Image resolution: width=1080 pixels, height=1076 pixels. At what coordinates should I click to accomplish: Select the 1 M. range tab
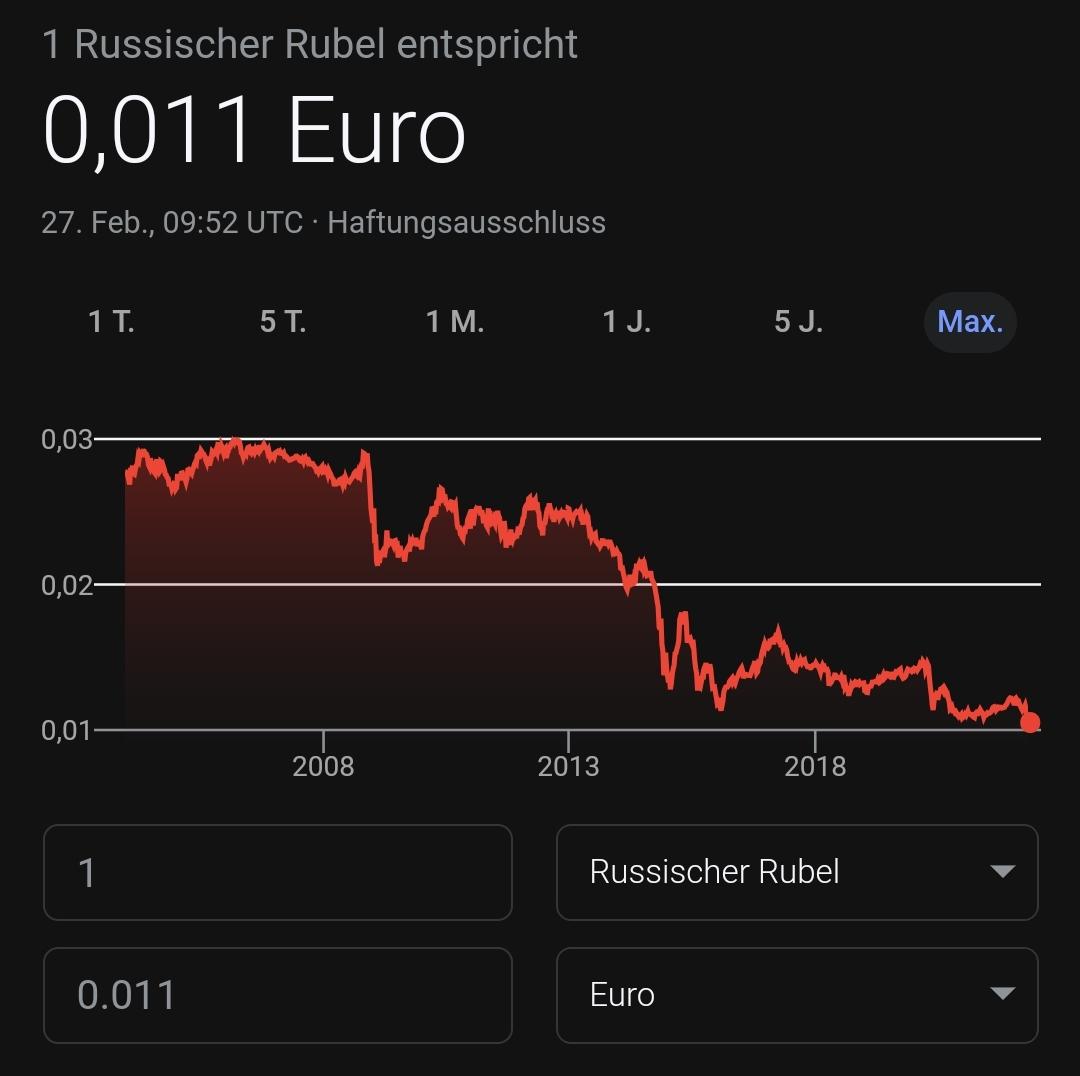coord(455,322)
